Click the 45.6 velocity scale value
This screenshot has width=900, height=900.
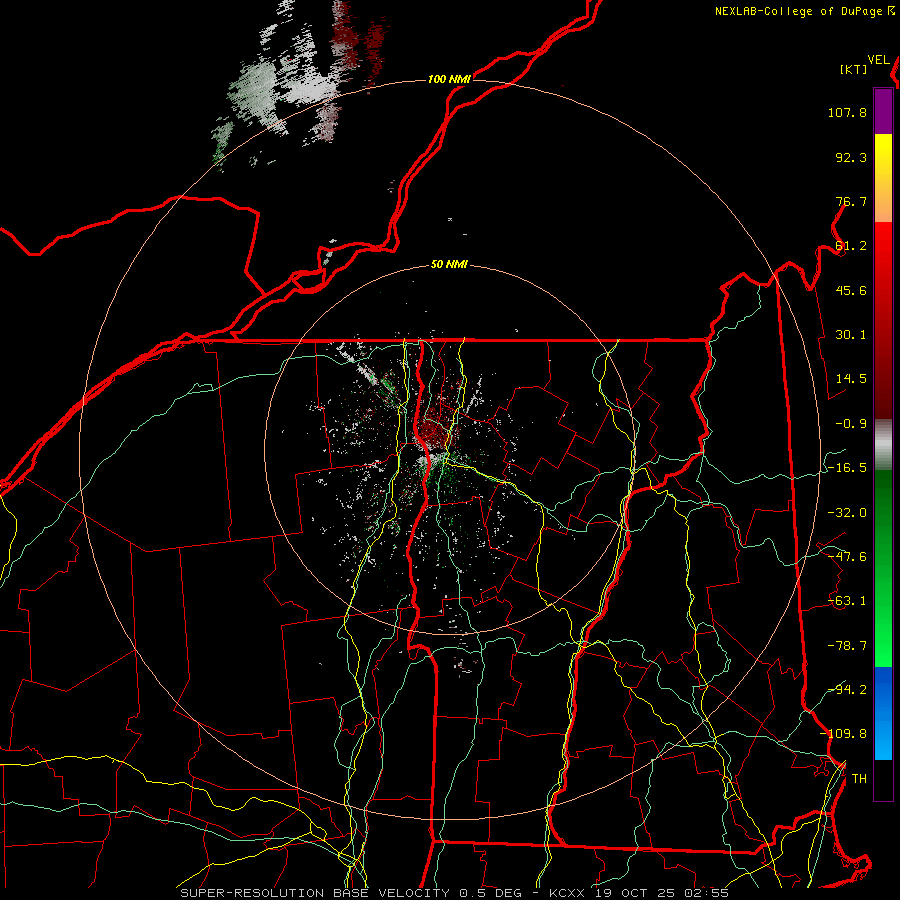851,290
